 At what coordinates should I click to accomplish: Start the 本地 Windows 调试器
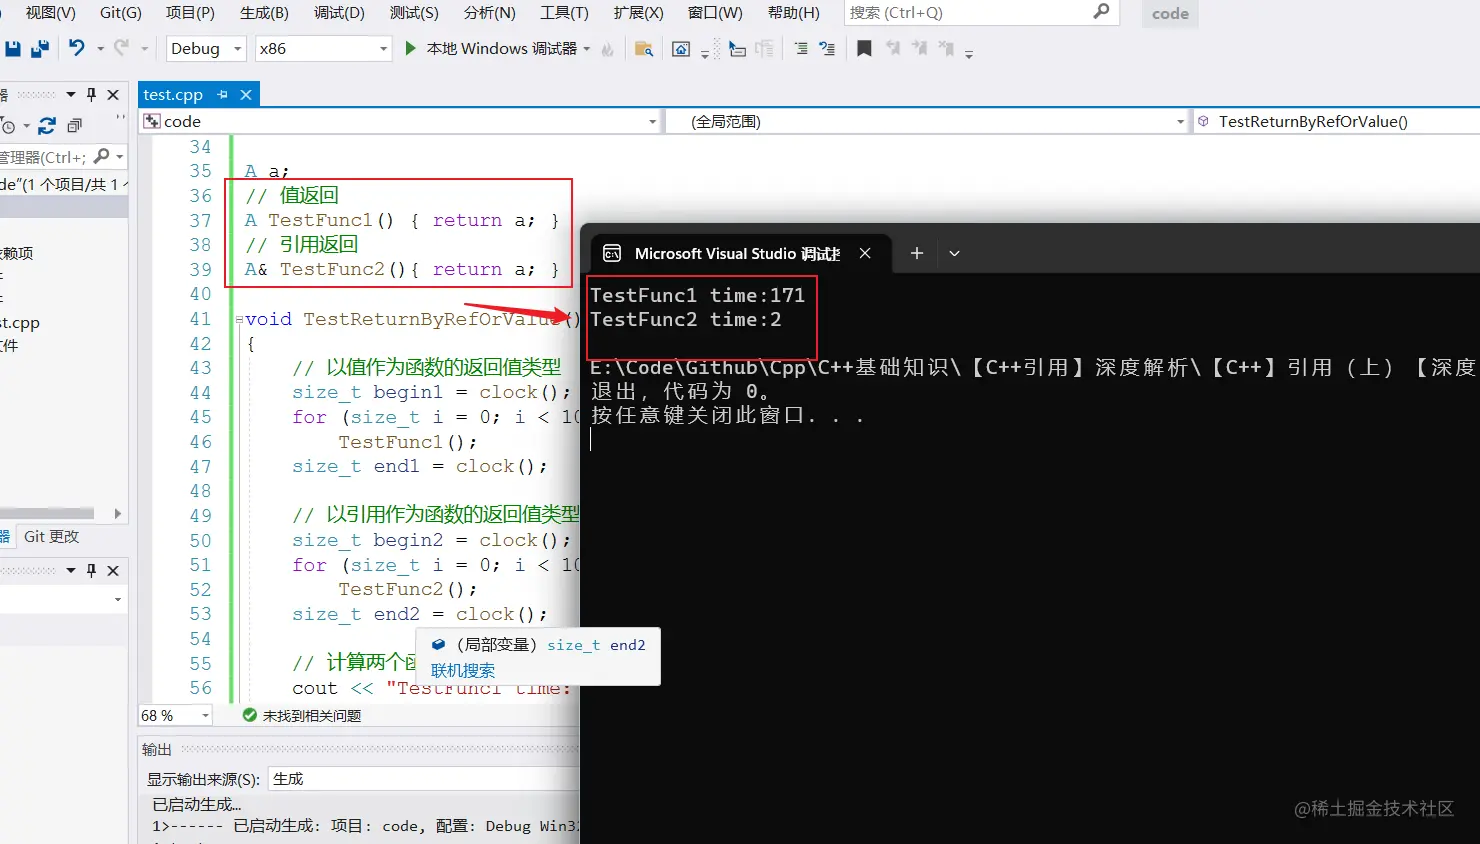pyautogui.click(x=497, y=47)
